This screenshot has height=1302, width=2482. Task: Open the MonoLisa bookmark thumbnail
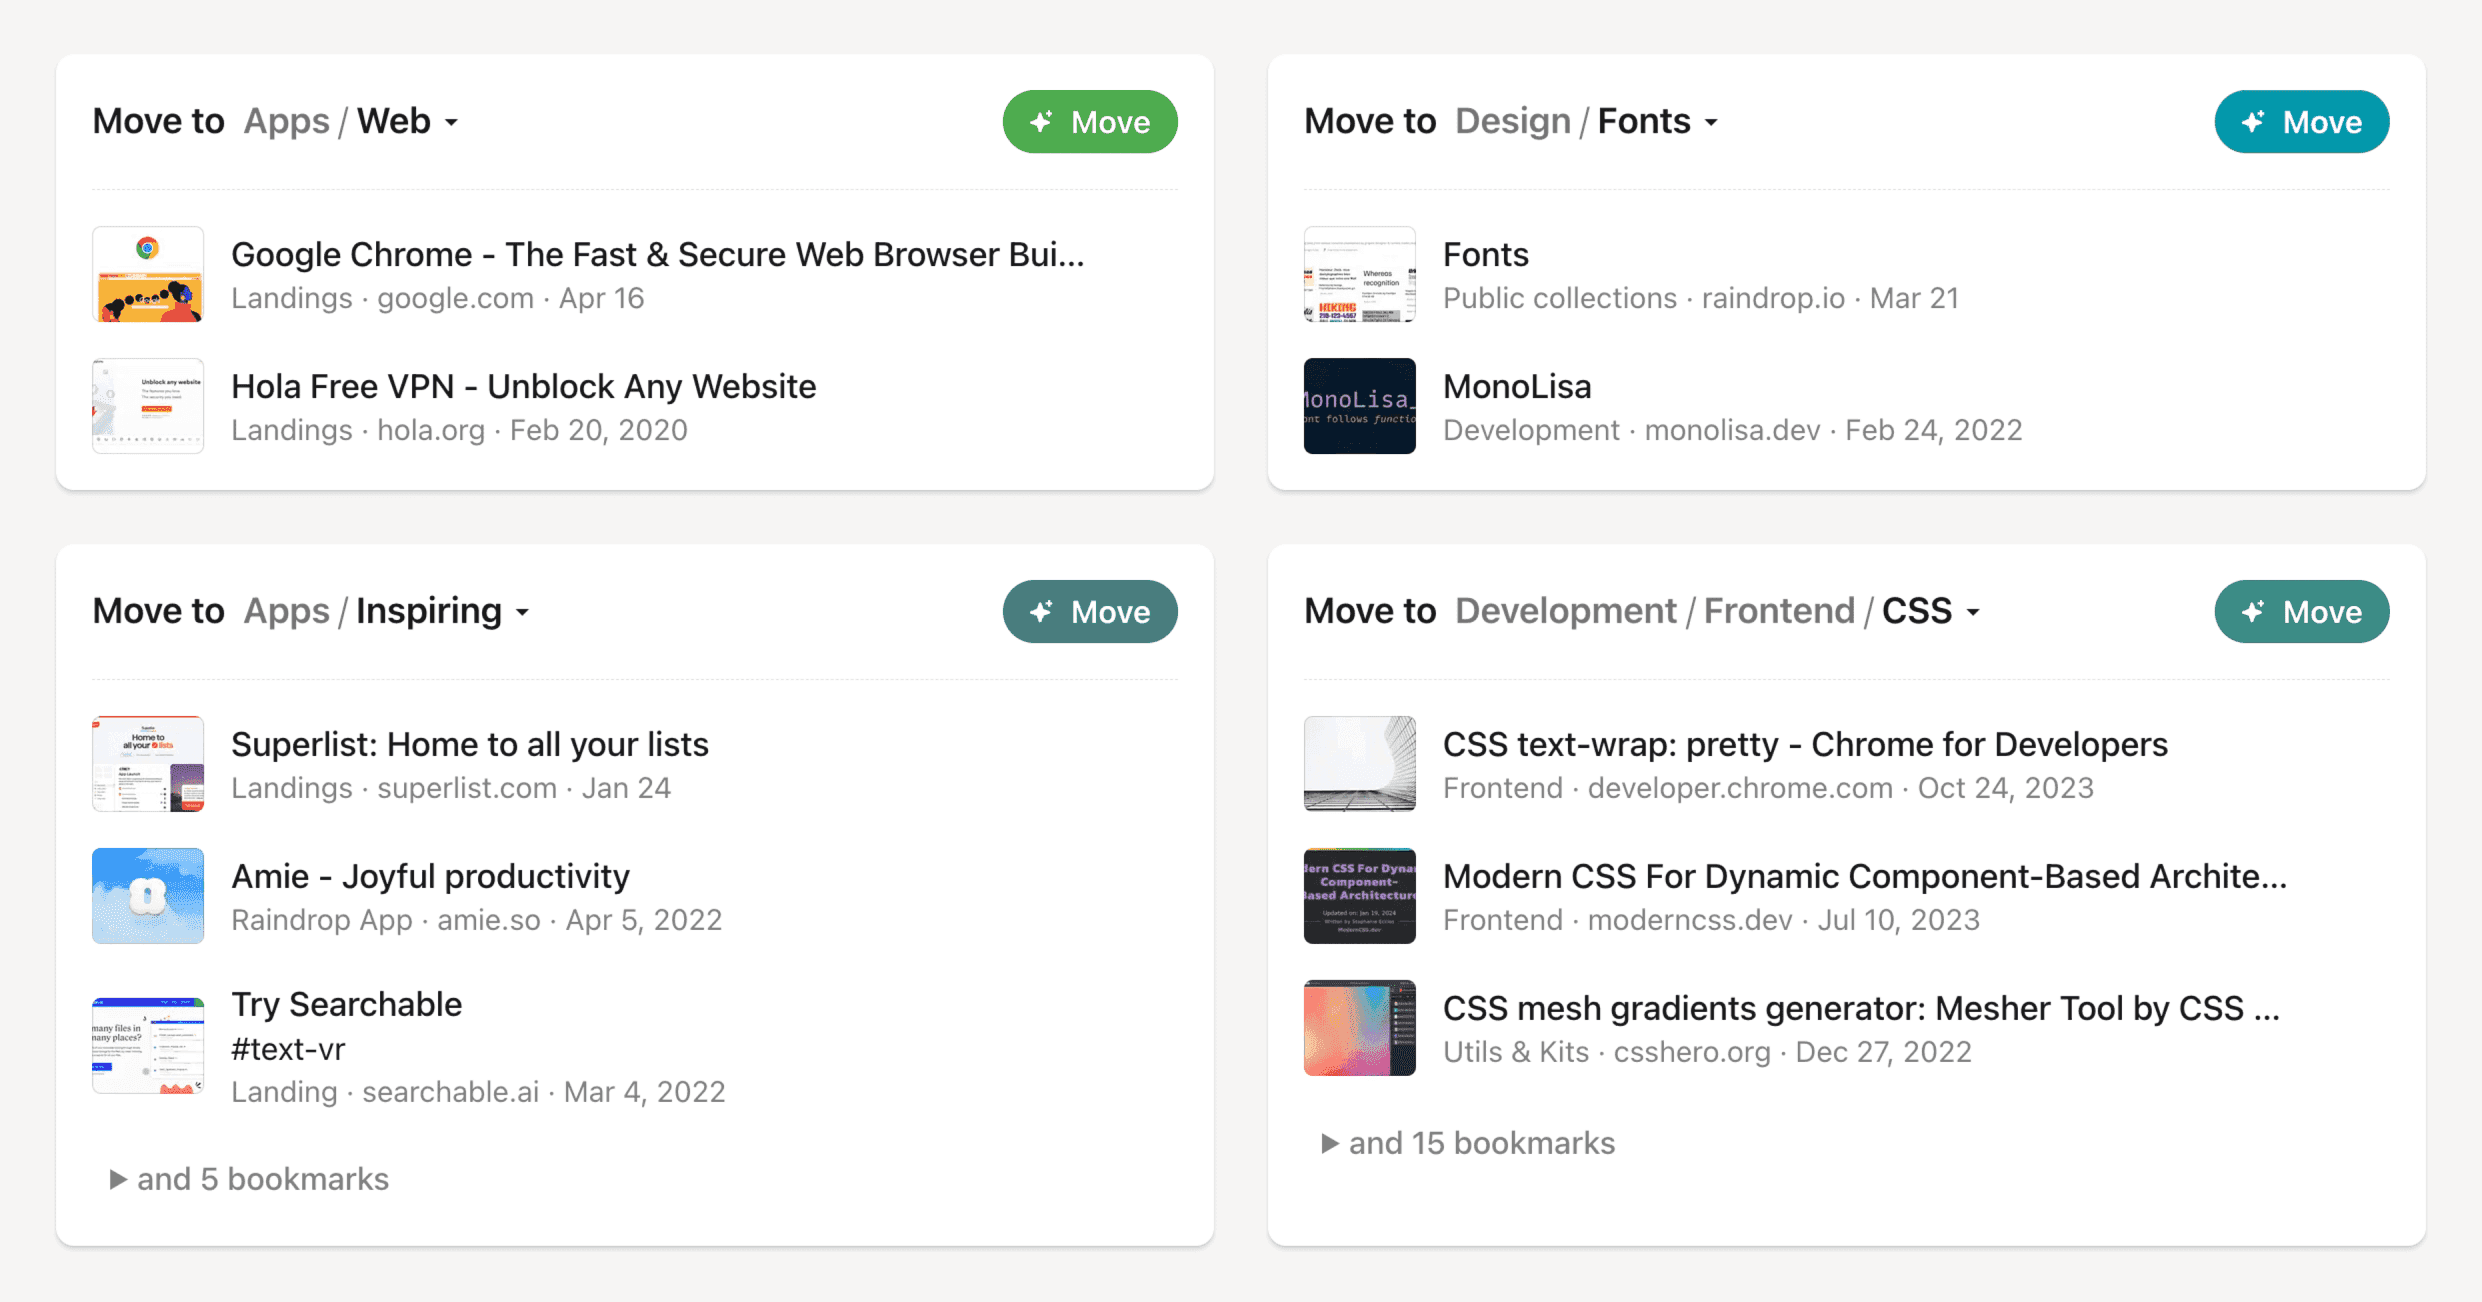(1360, 406)
